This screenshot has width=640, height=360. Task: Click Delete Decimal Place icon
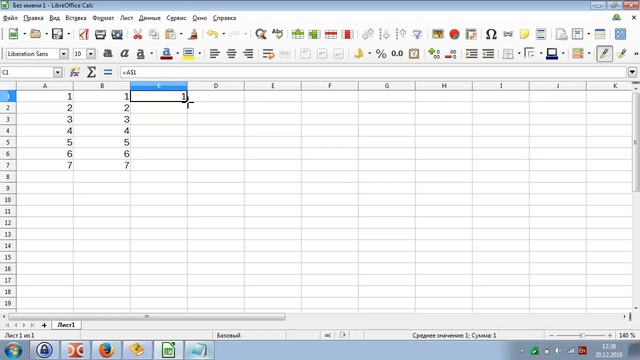[x=451, y=53]
